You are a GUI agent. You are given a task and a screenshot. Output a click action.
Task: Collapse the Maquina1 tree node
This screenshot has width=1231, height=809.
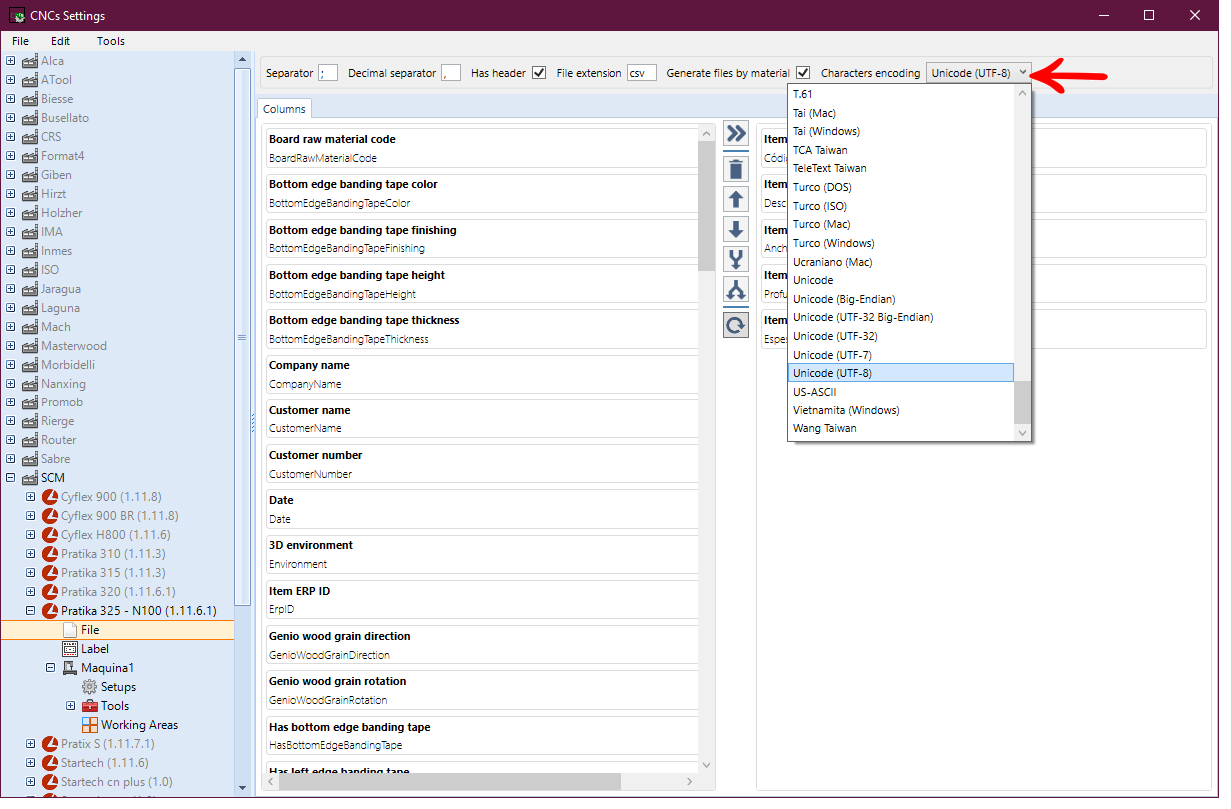coord(51,668)
